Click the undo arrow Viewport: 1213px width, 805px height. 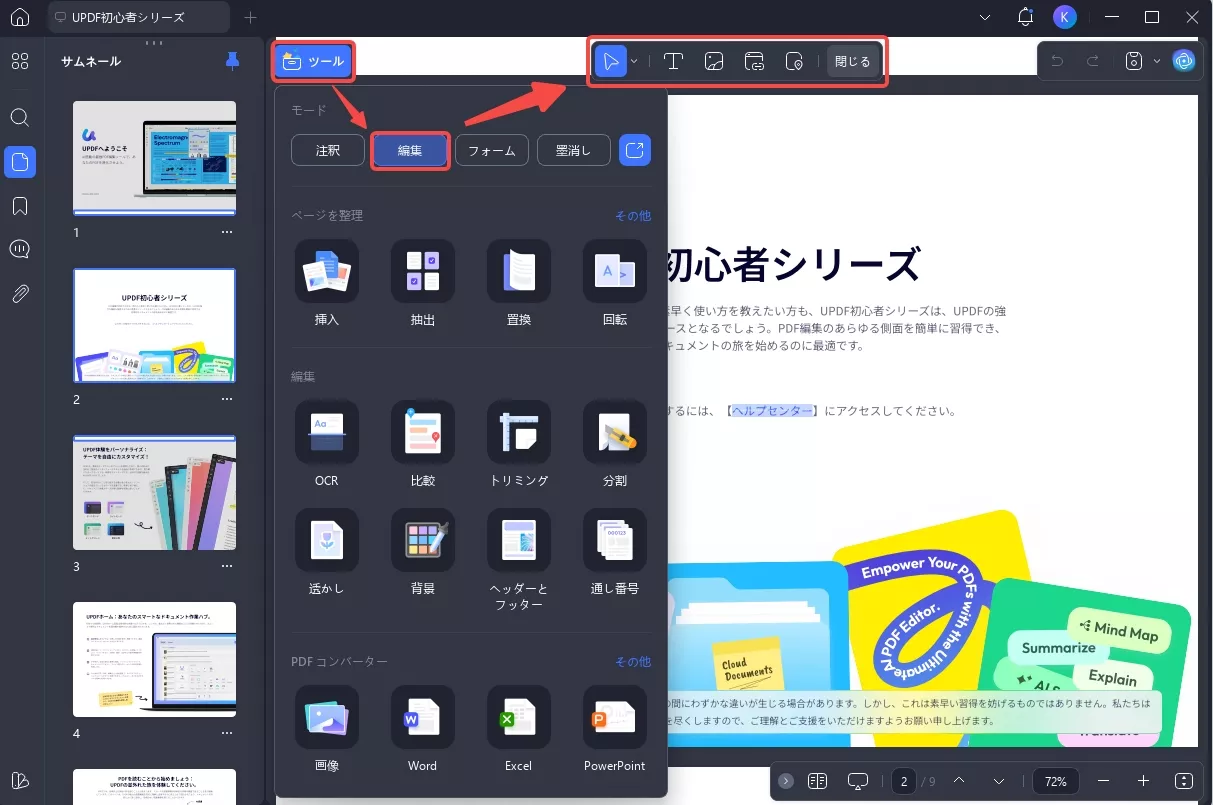pyautogui.click(x=1057, y=61)
